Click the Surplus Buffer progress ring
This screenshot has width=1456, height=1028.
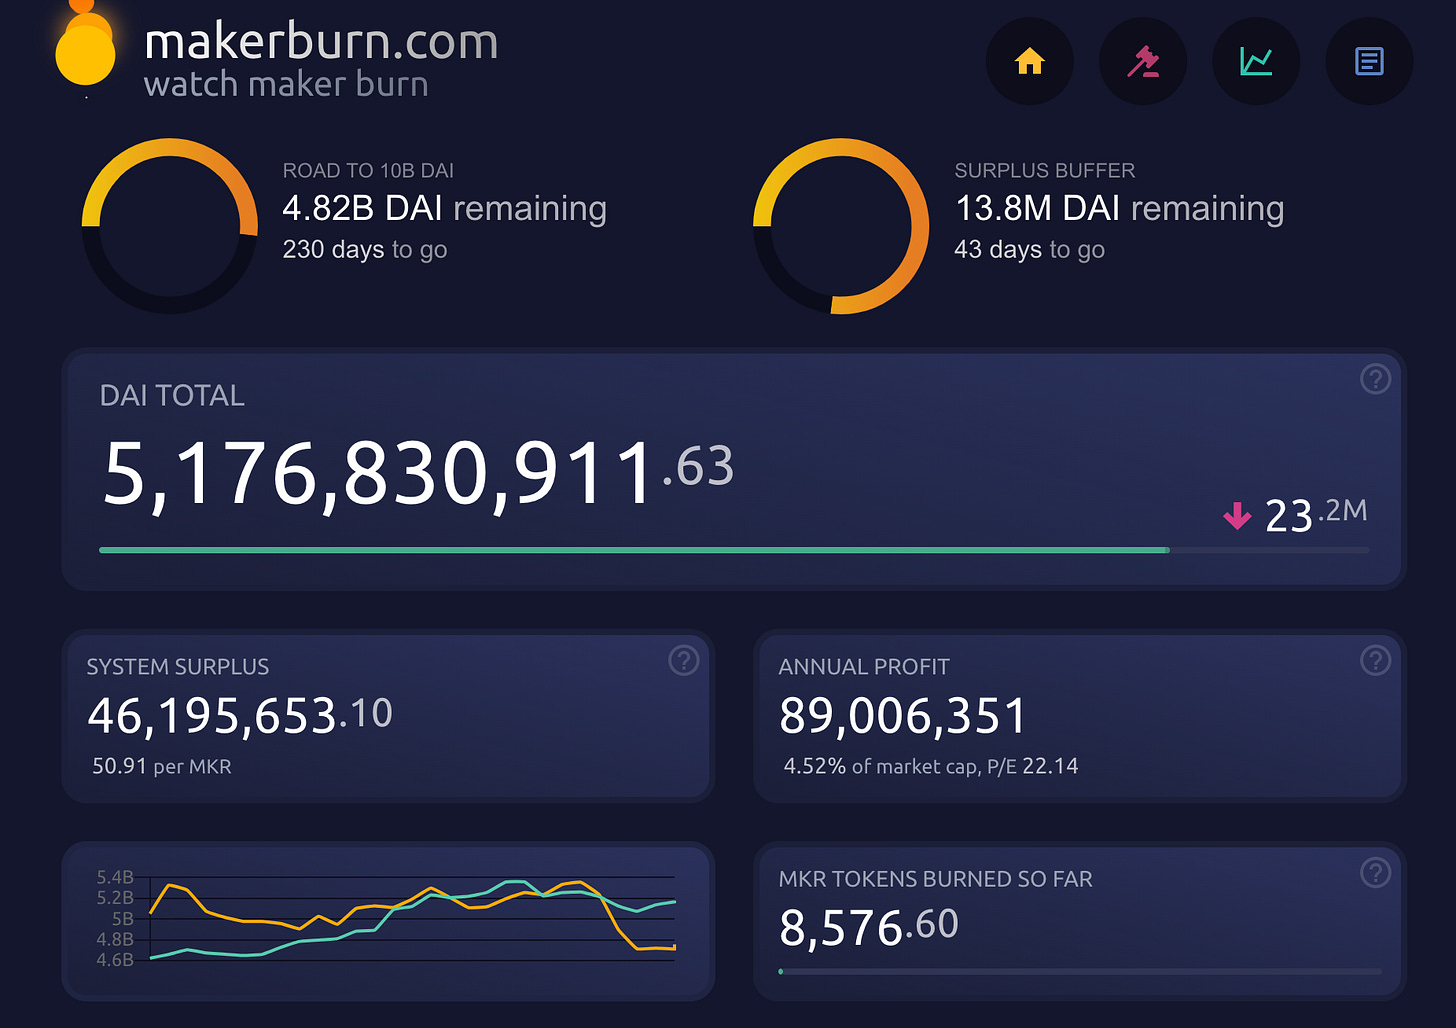(x=841, y=226)
